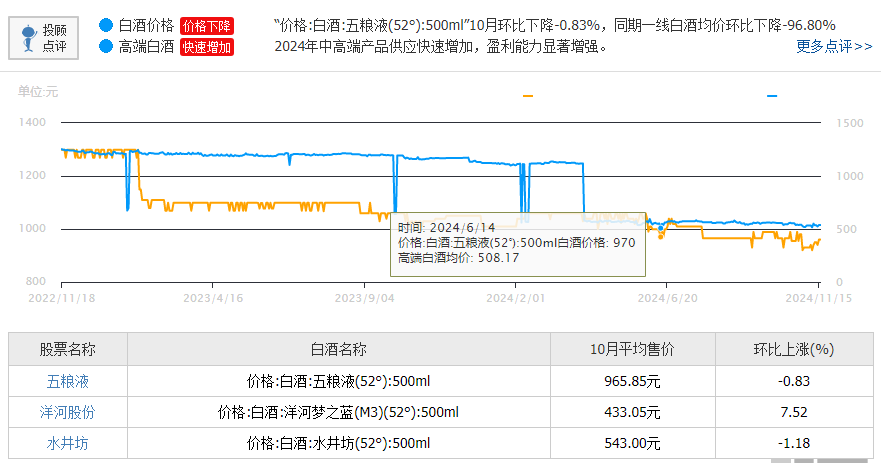Image resolution: width=881 pixels, height=463 pixels.
Task: Click 价格:白酒:五粮液(52°):500ml table cell
Action: (339, 382)
